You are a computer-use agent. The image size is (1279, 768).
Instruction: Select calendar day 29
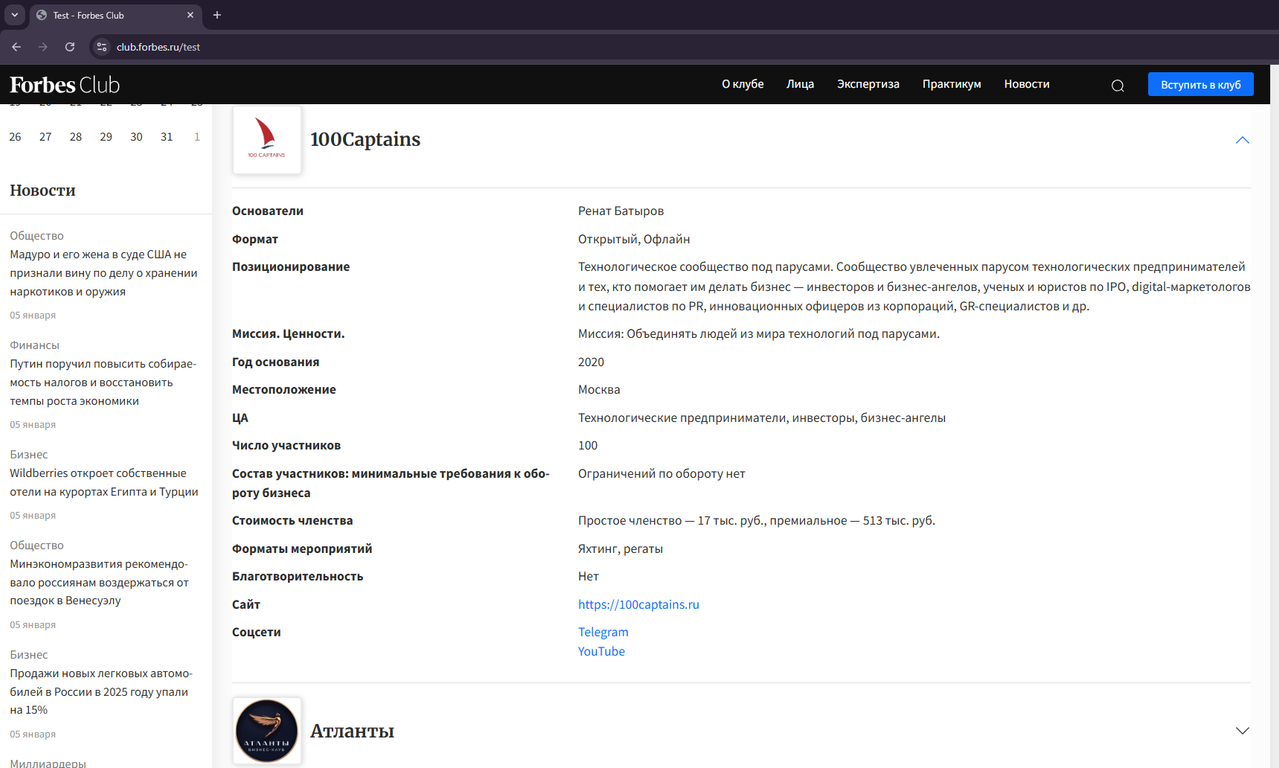point(106,137)
